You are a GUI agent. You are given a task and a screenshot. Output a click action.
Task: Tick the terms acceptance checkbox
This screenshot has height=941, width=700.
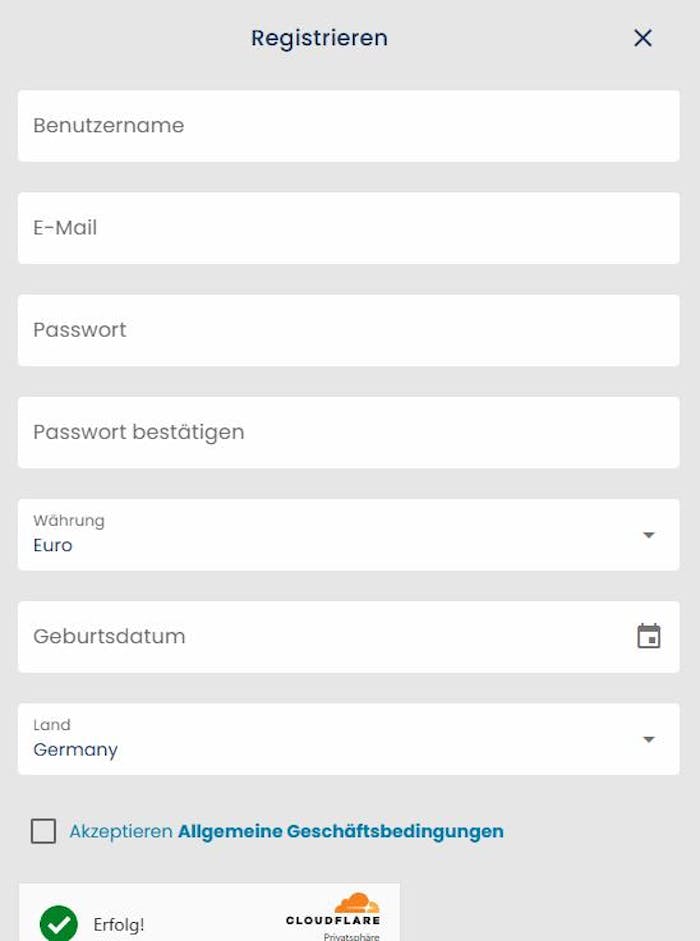(x=43, y=831)
